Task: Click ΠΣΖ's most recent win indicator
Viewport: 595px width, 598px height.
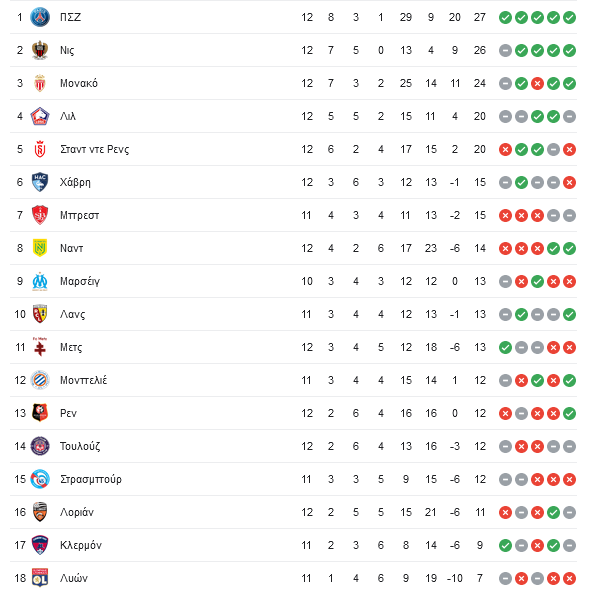Action: (569, 18)
